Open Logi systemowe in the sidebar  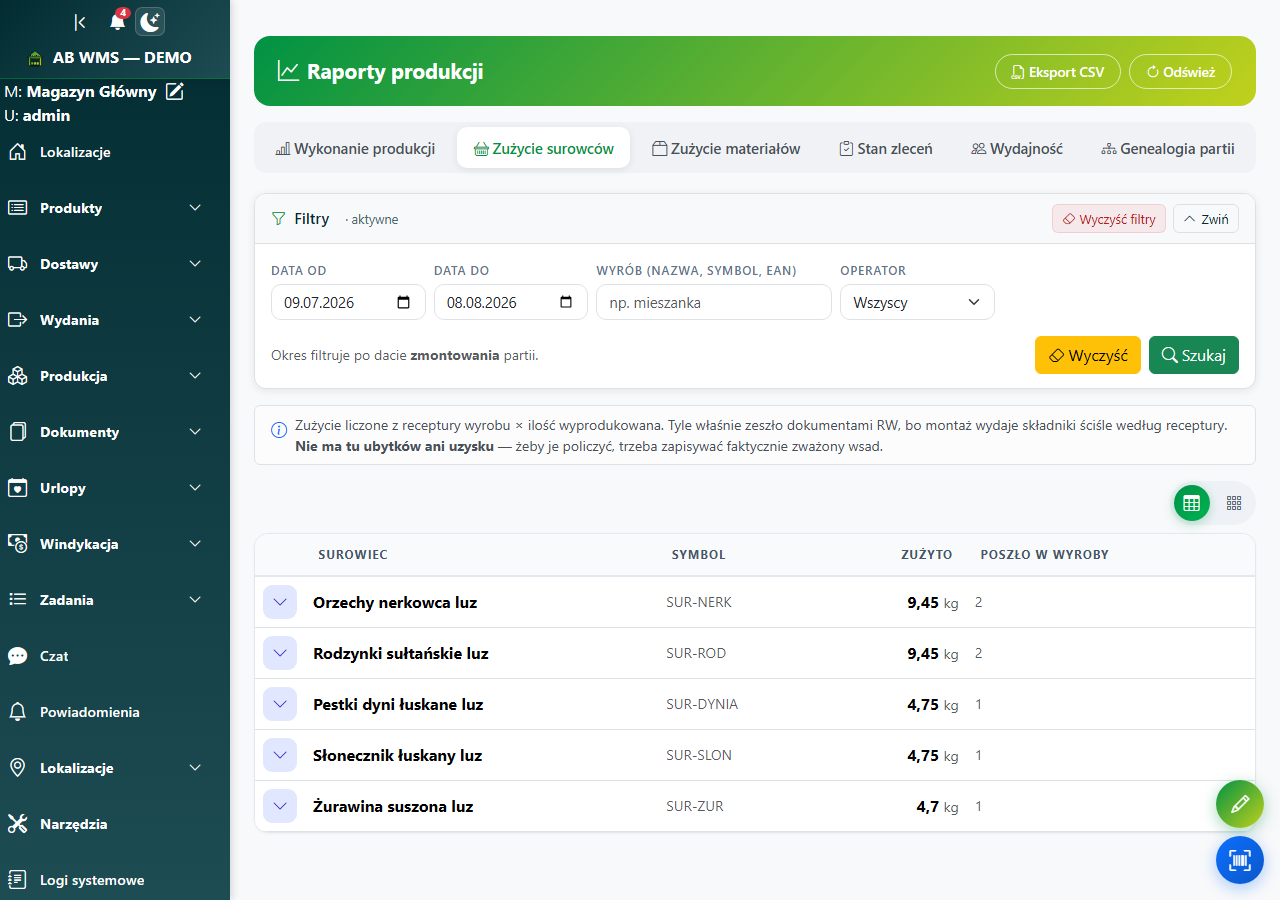115,880
